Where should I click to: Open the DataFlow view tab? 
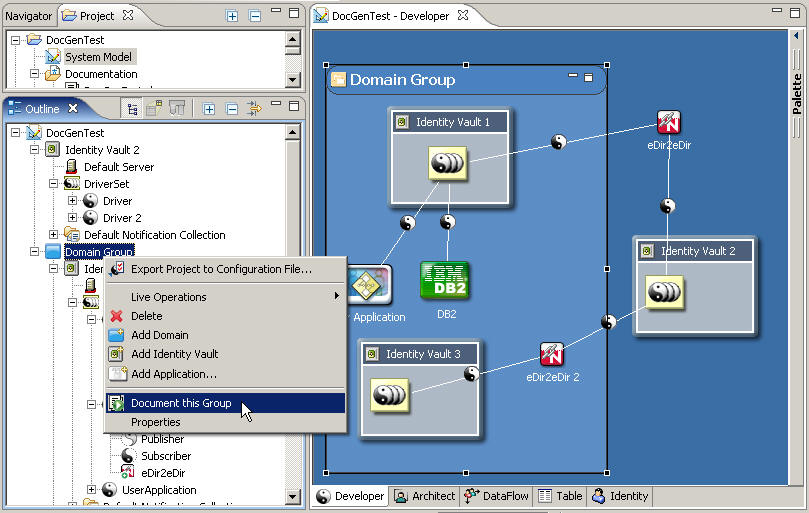[x=496, y=496]
